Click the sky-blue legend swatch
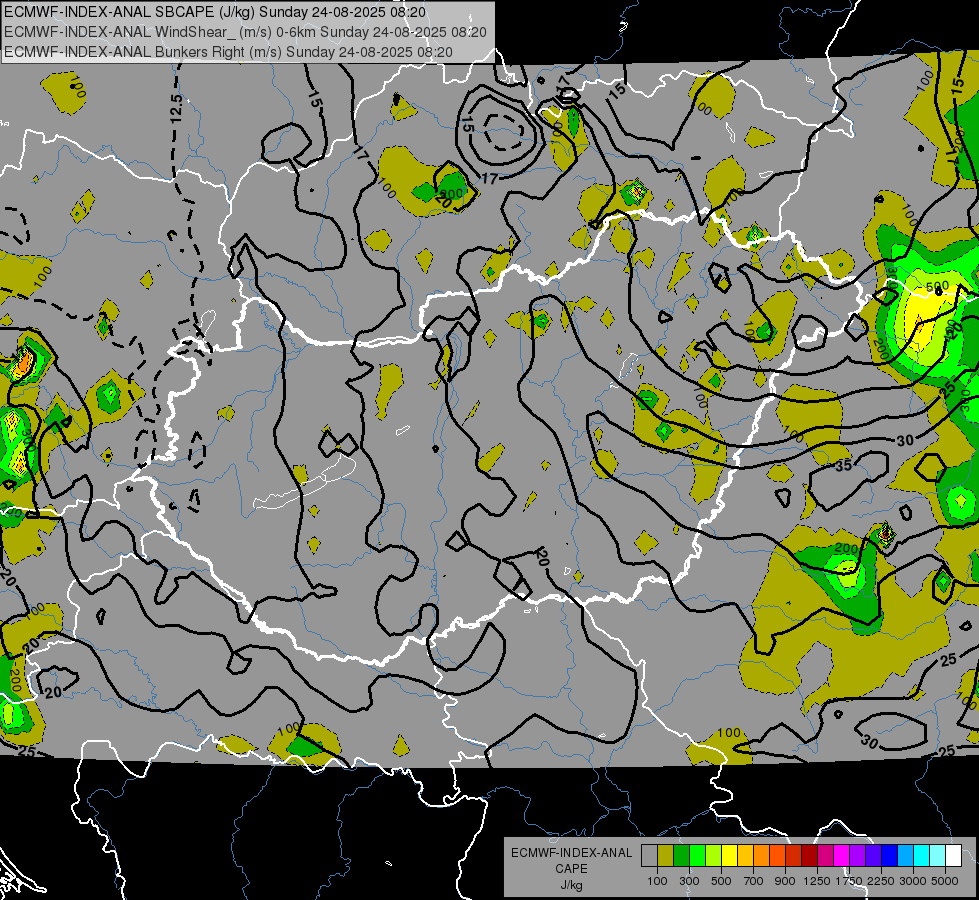The height and width of the screenshot is (900, 979). [x=906, y=855]
